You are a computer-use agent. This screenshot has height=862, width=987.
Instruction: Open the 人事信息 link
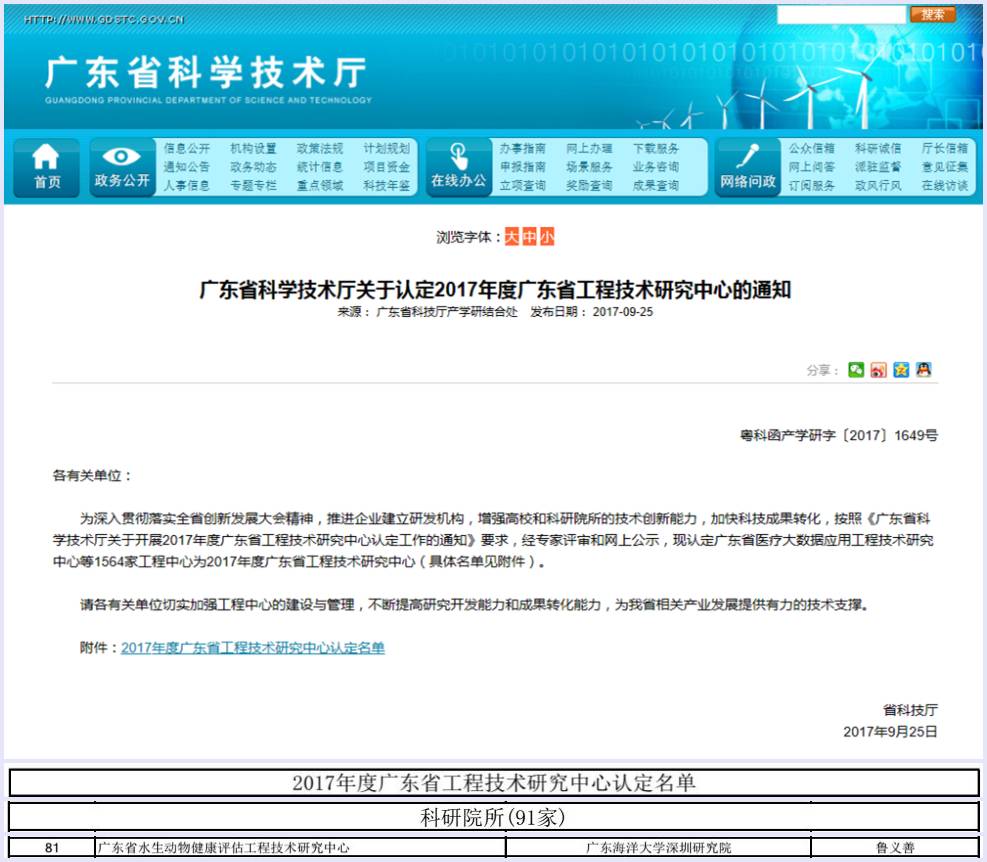186,186
